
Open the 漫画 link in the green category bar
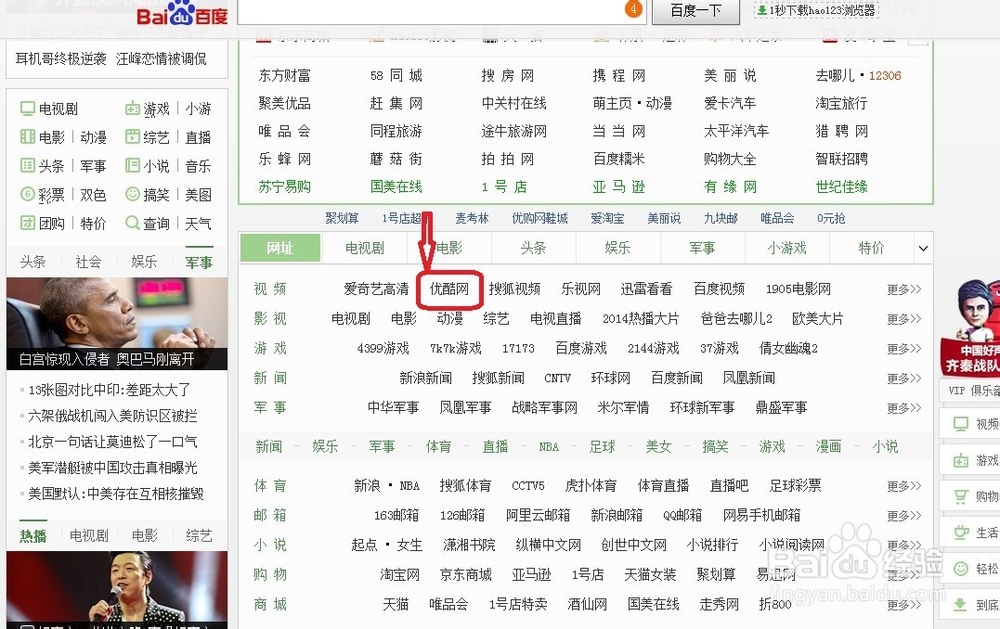pos(828,447)
